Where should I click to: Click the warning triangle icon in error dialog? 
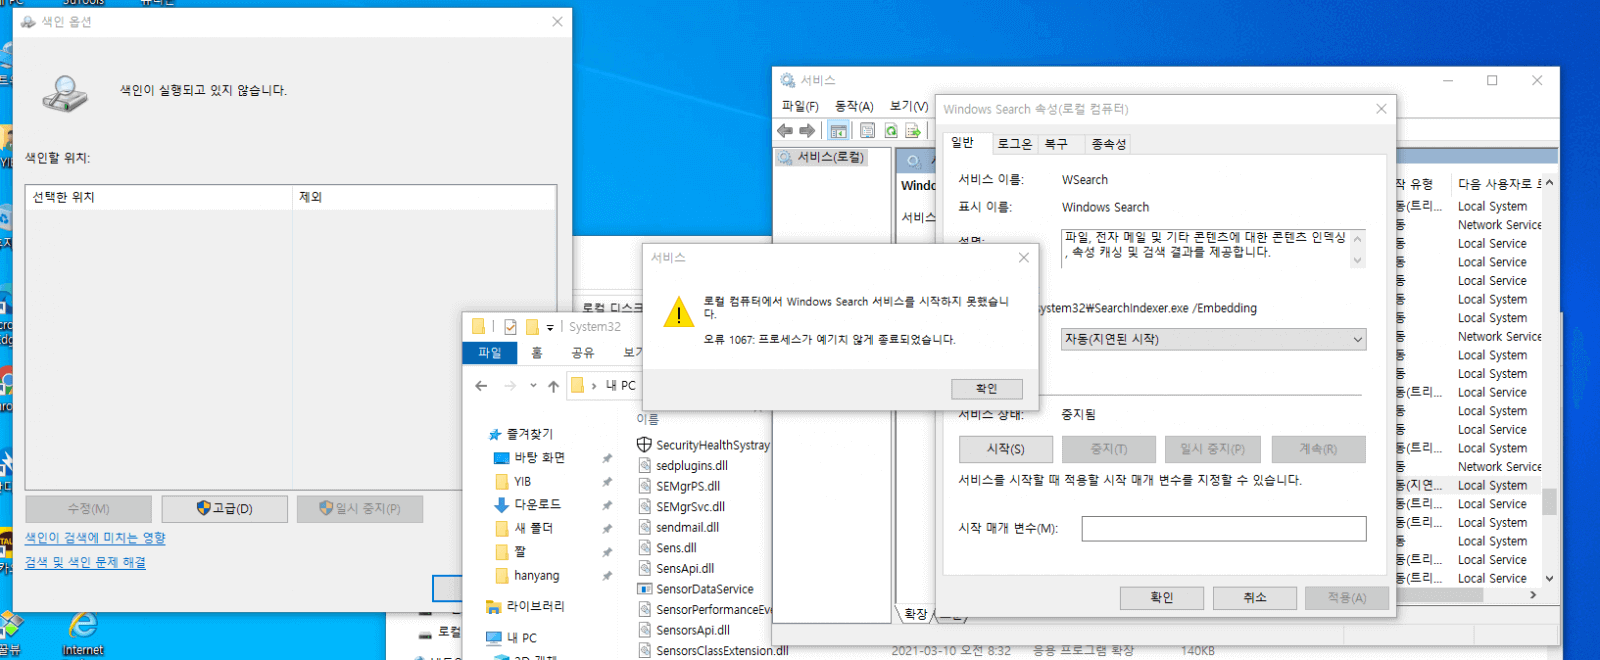678,313
